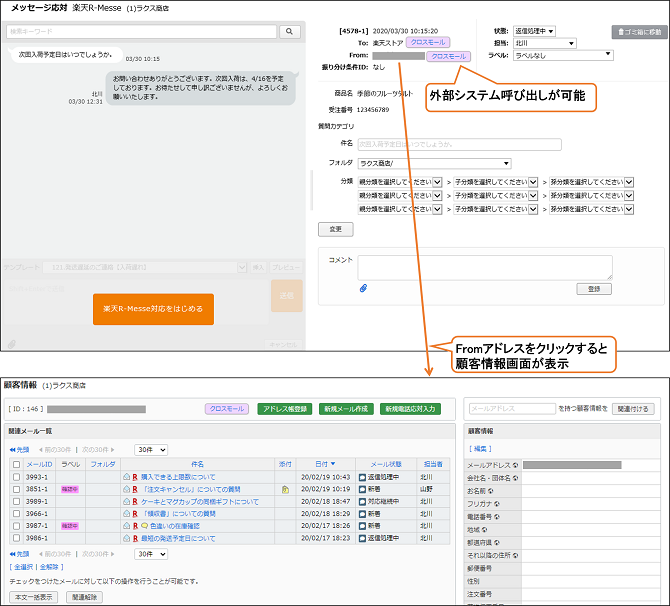Open the フォルダ dropdown ラクス商店/
The image size is (670, 606).
click(435, 163)
